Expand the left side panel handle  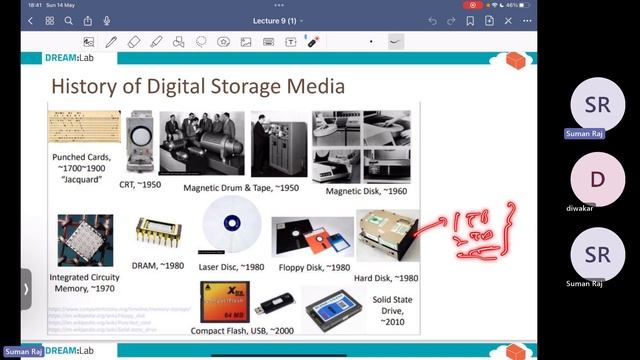26,289
